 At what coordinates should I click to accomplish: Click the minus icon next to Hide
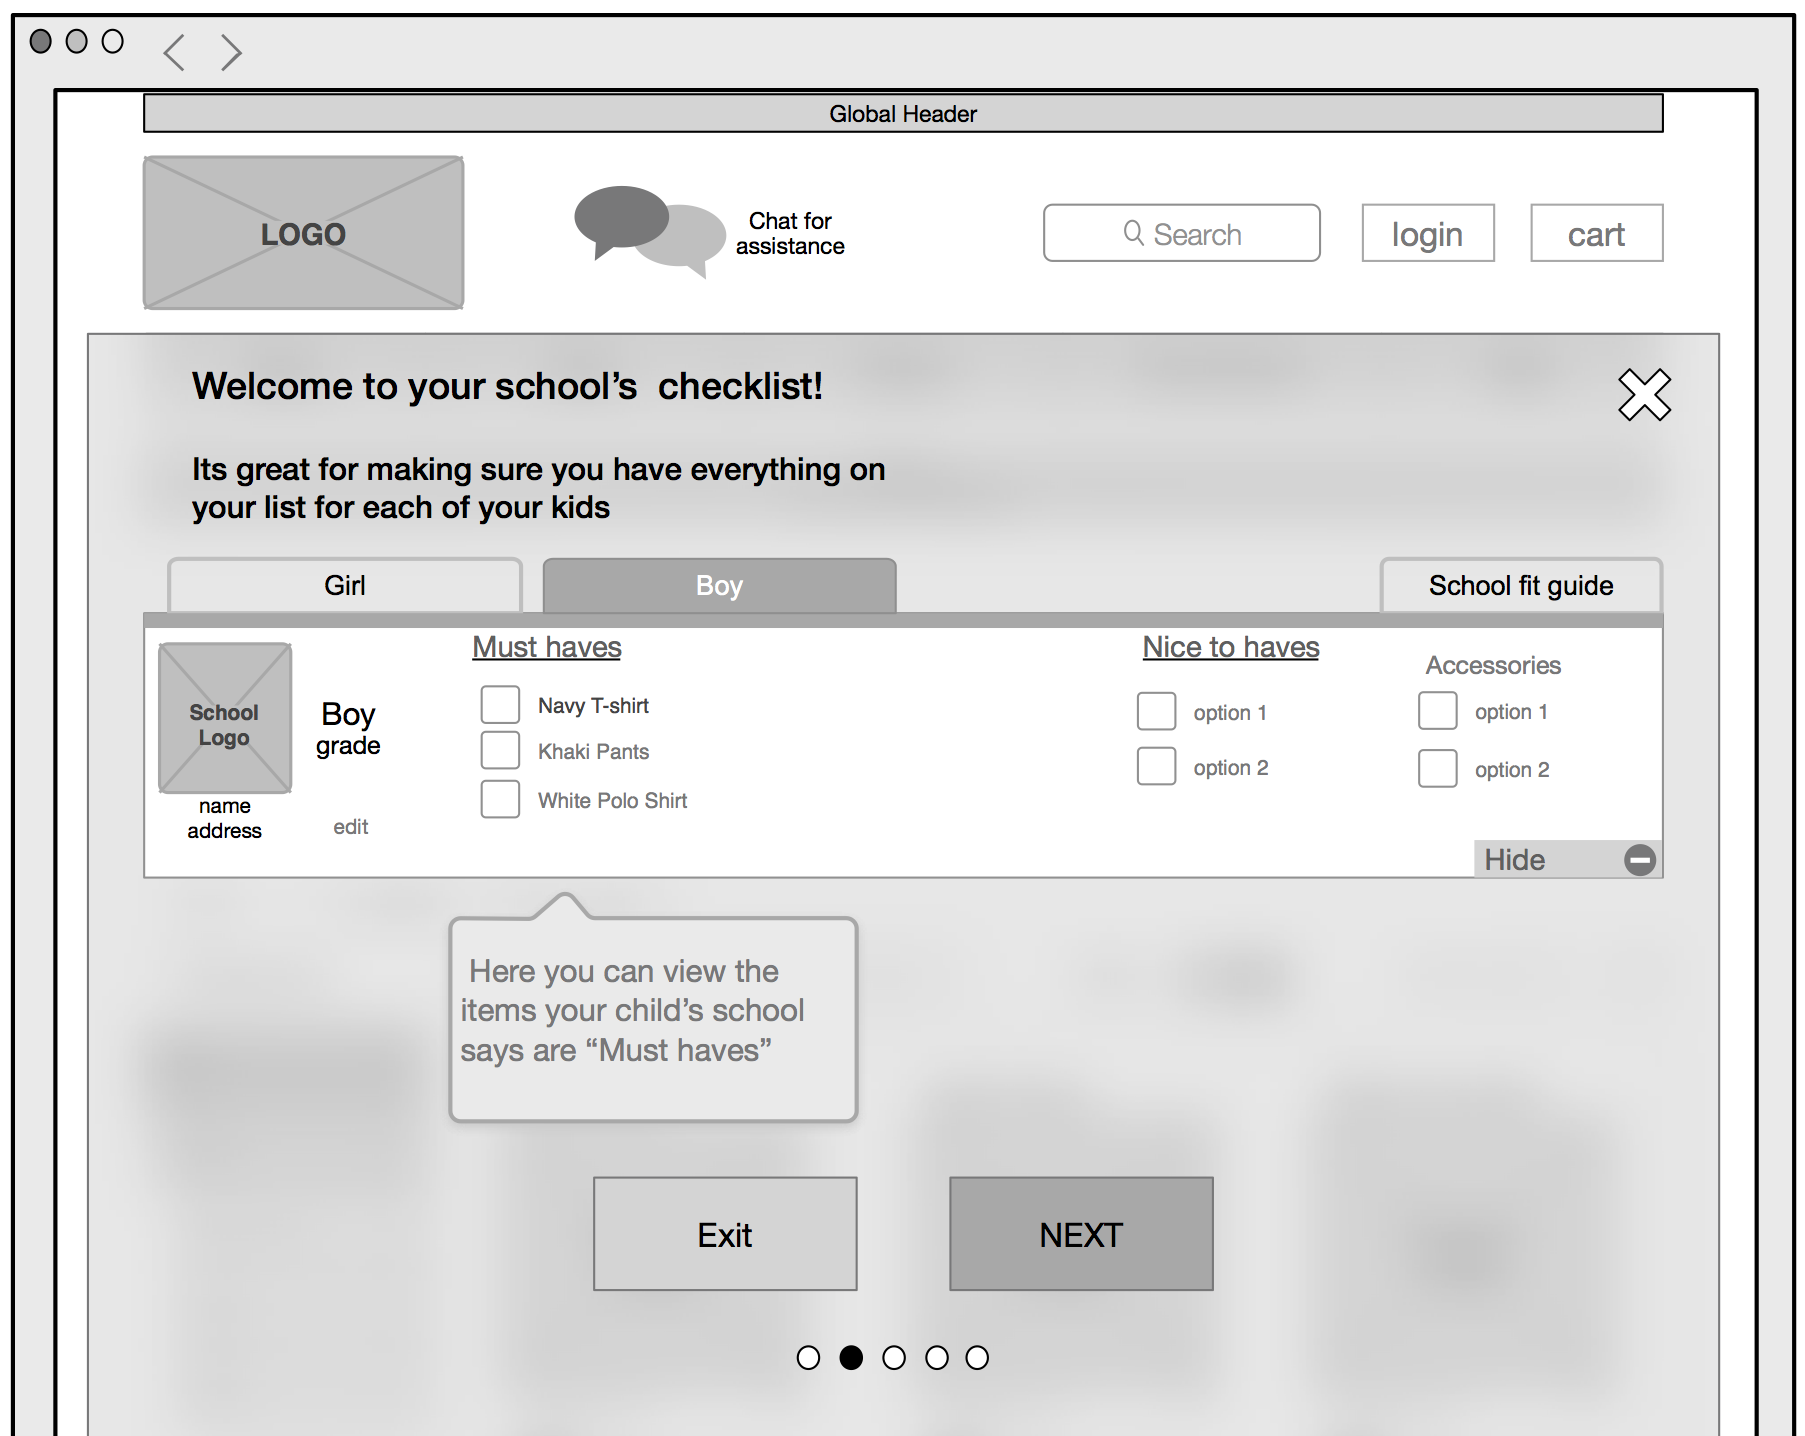pos(1638,860)
